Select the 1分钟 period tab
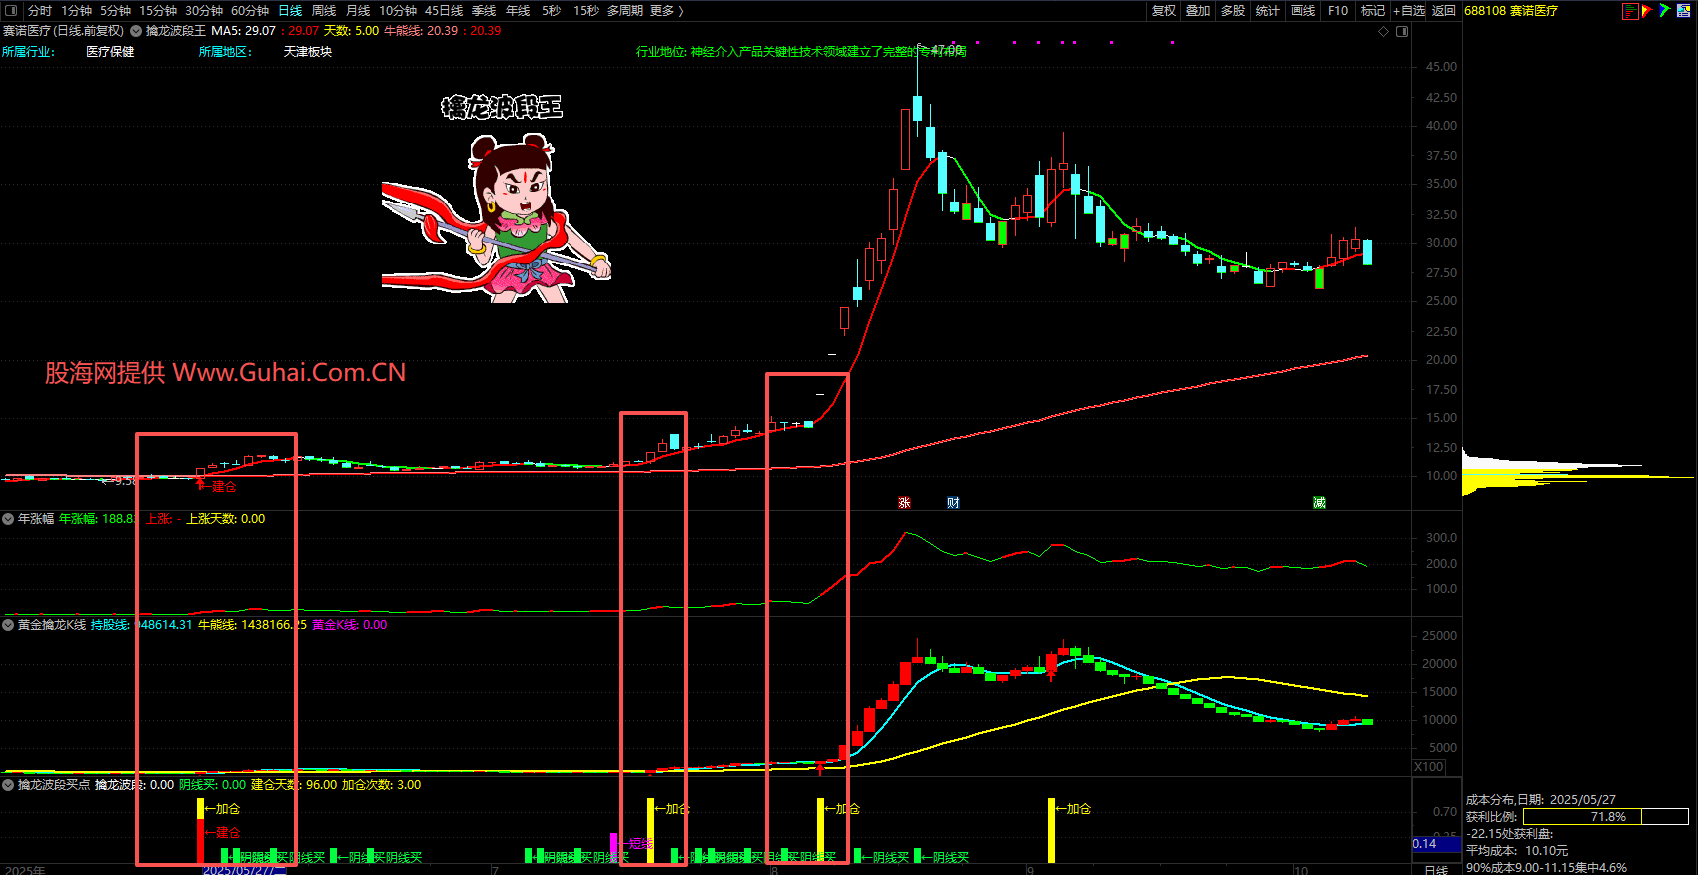The image size is (1698, 875). 77,11
